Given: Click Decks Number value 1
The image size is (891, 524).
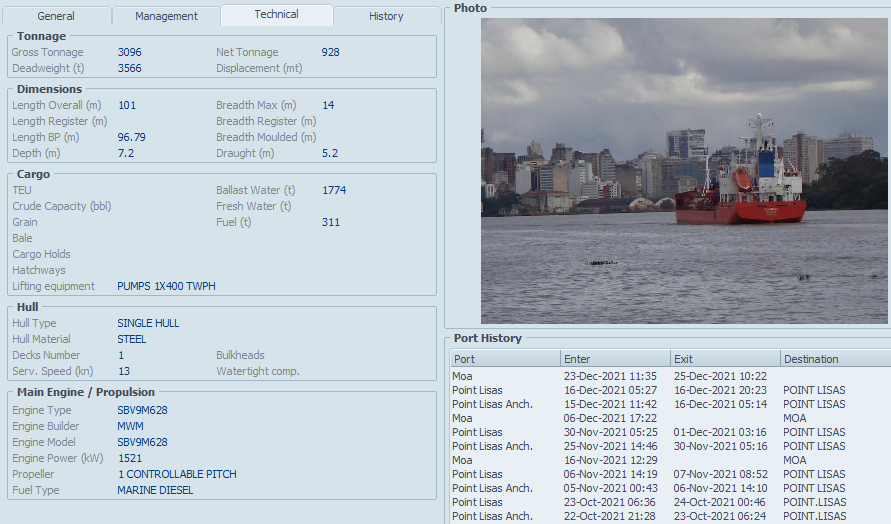Looking at the screenshot, I should pos(121,355).
